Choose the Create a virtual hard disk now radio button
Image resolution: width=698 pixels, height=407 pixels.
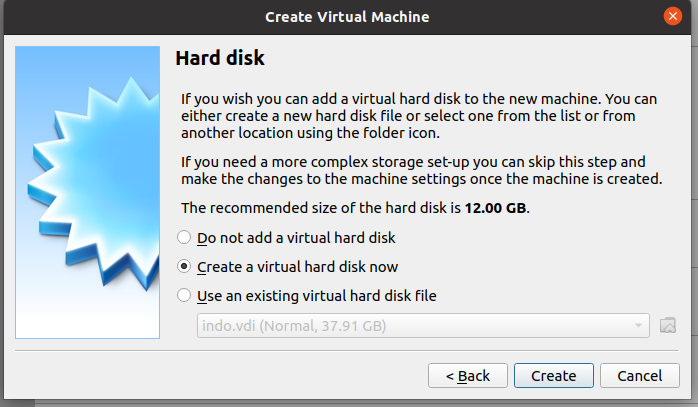click(184, 266)
